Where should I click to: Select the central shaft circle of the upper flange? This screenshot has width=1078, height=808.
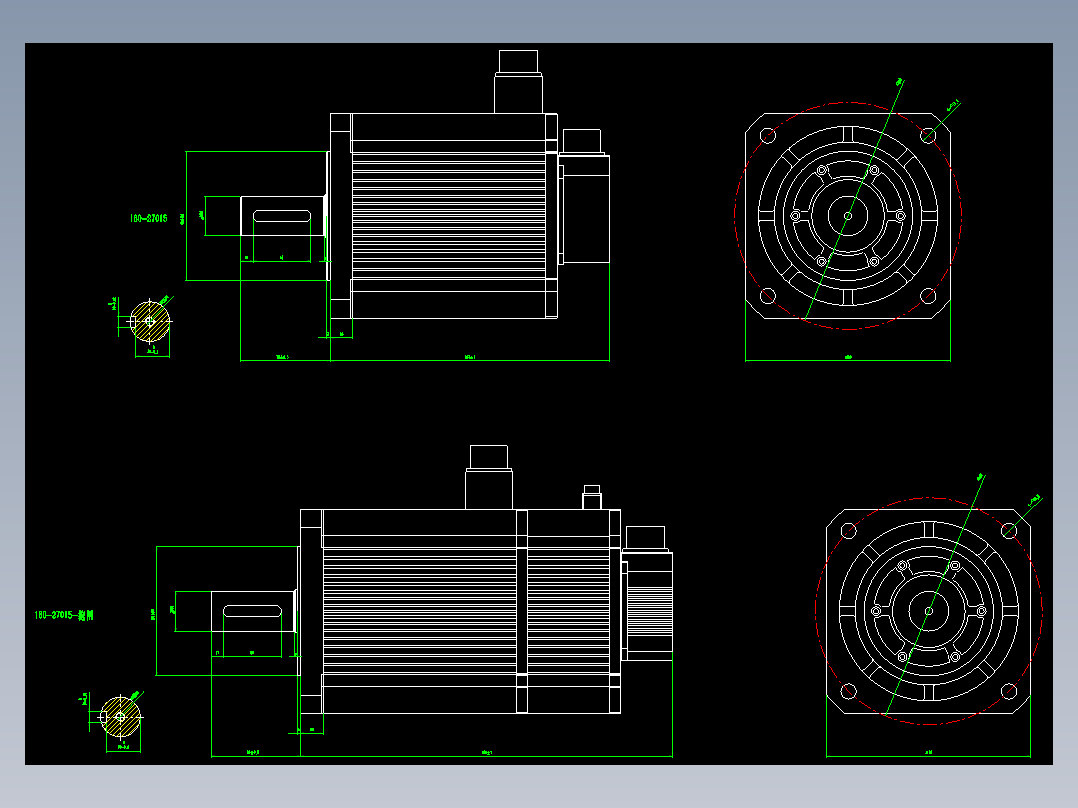tap(847, 214)
